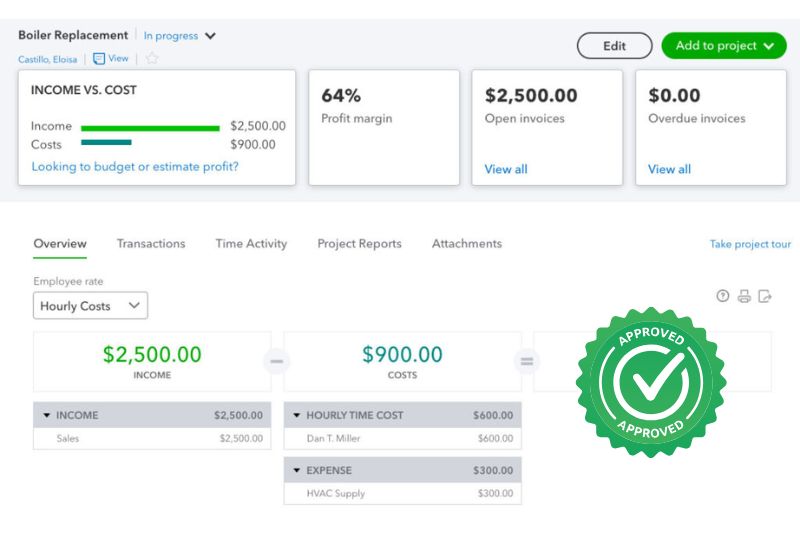Click the notes icon beside View
The image size is (800, 533).
[99, 59]
